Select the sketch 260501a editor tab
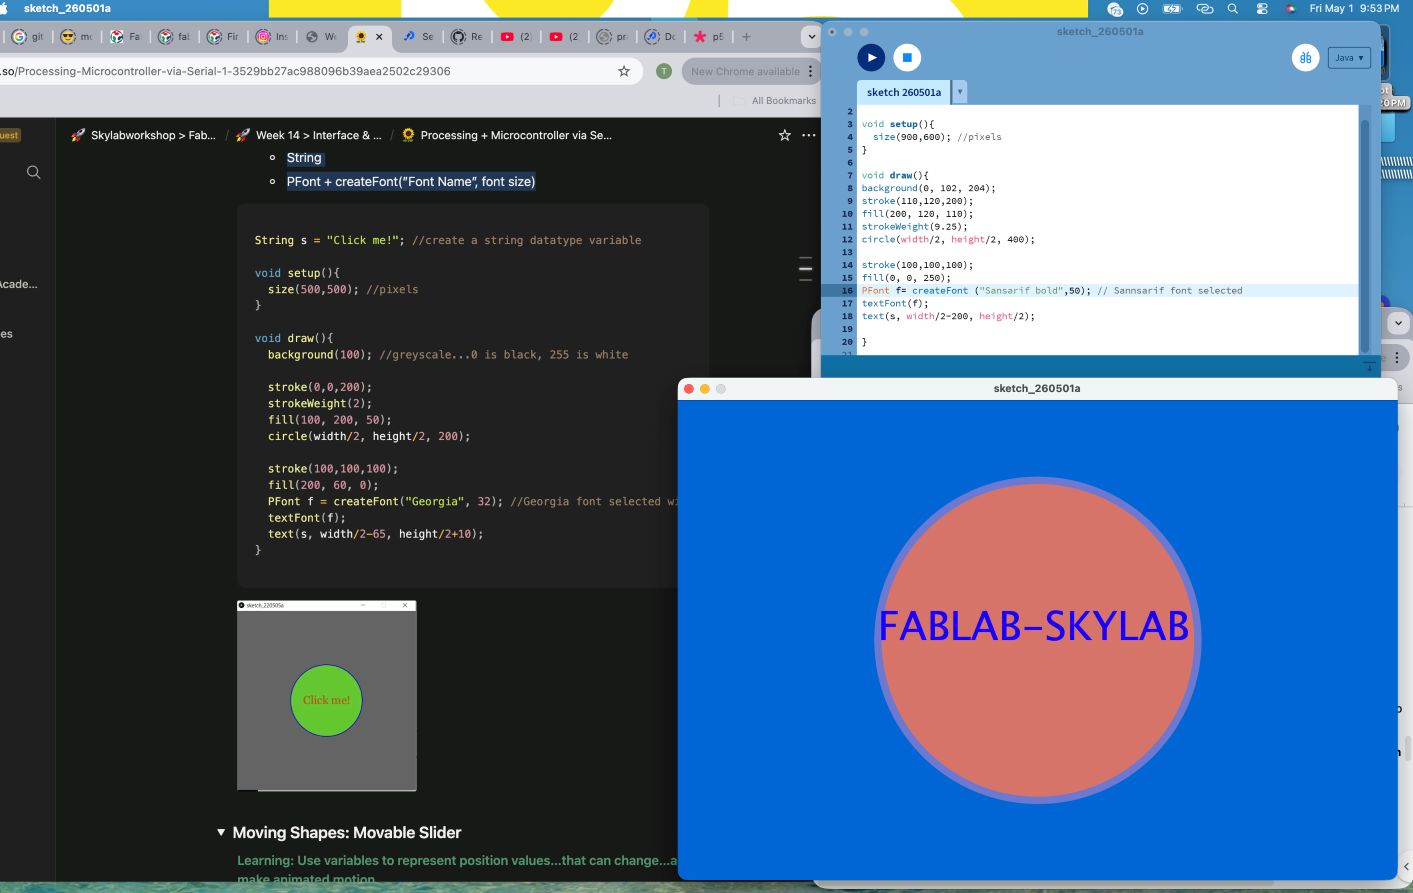This screenshot has height=893, width=1413. pyautogui.click(x=904, y=92)
